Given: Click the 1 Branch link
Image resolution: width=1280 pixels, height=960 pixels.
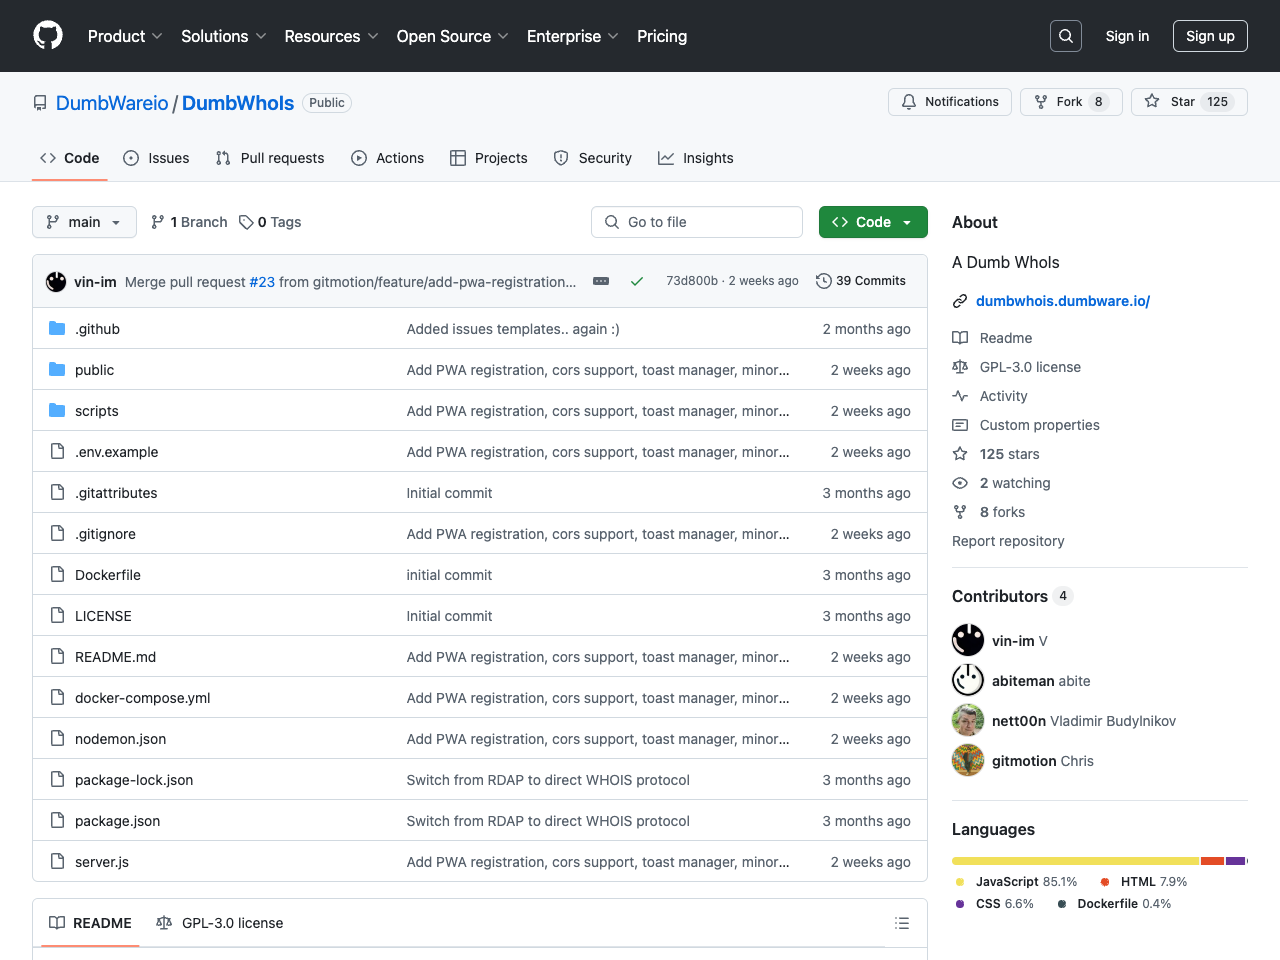Looking at the screenshot, I should click(189, 222).
